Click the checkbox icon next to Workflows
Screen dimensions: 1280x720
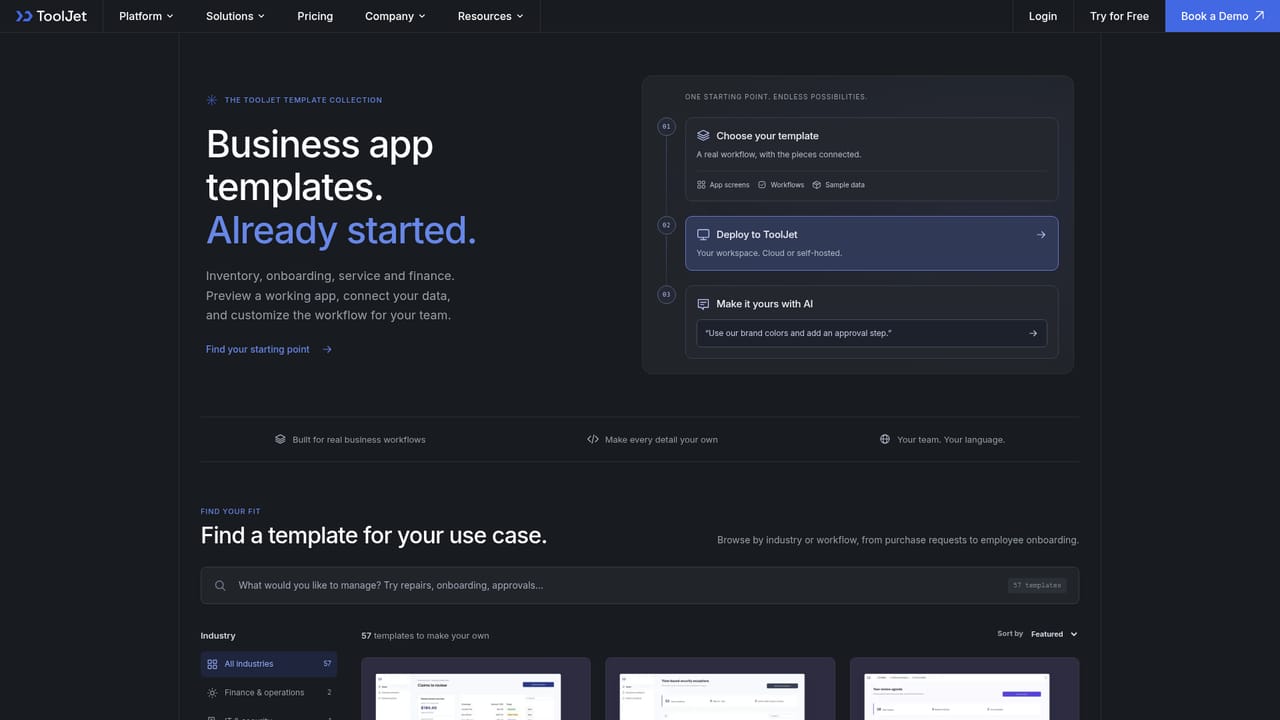pyautogui.click(x=762, y=185)
